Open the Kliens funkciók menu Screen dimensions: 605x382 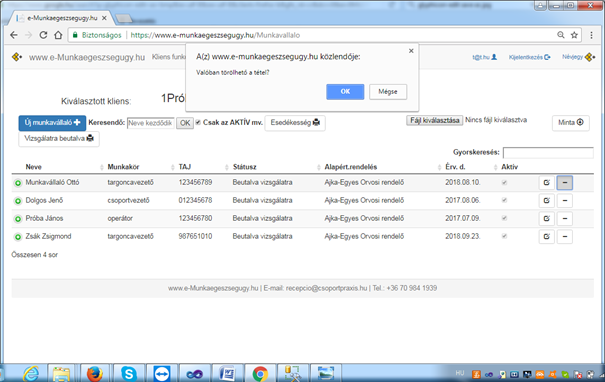pos(169,57)
